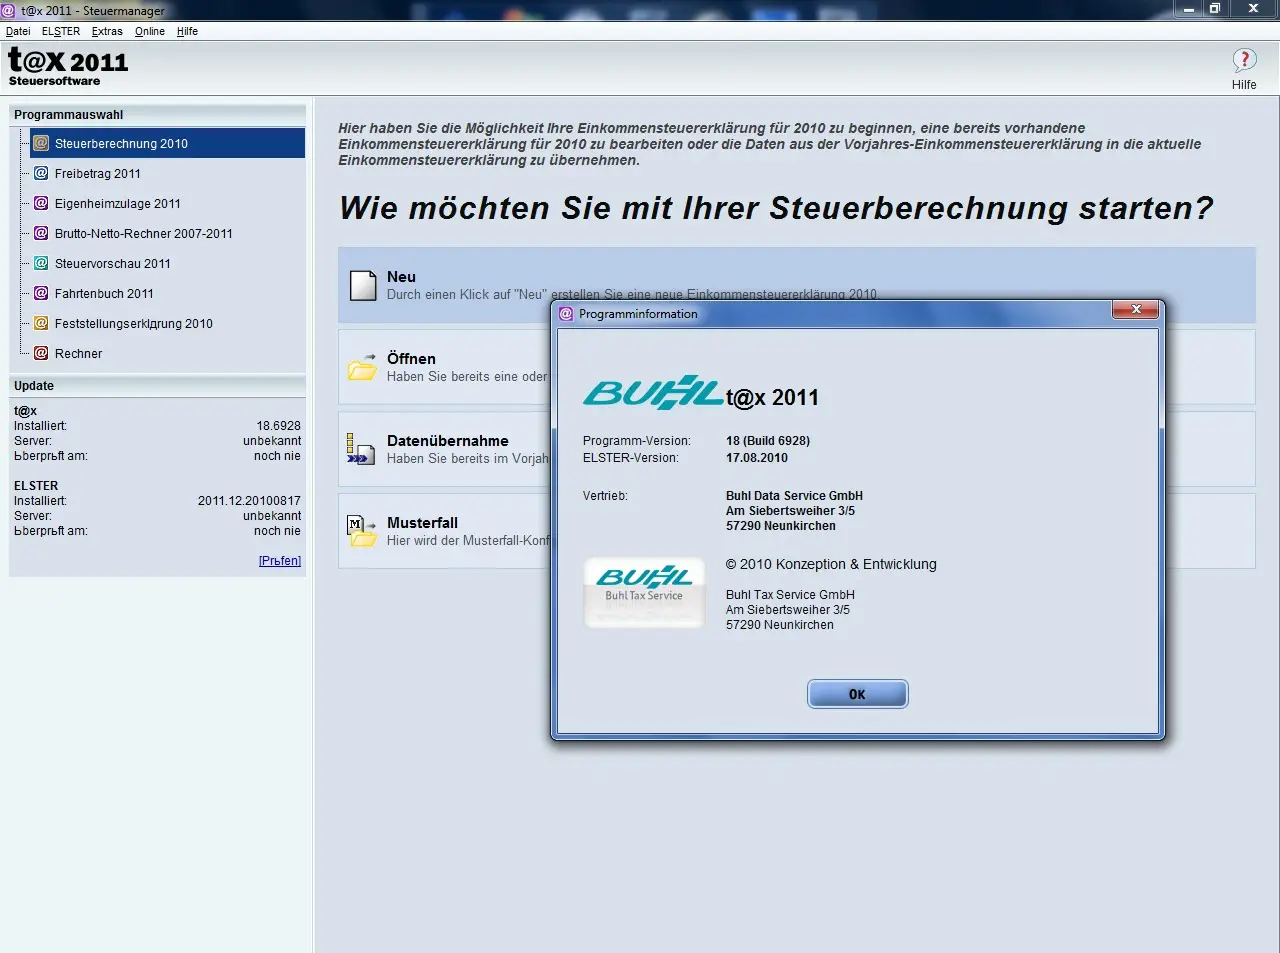Click the Eigenheimzulage 2011 @ icon
Screen dimensions: 1280x953
tap(41, 203)
